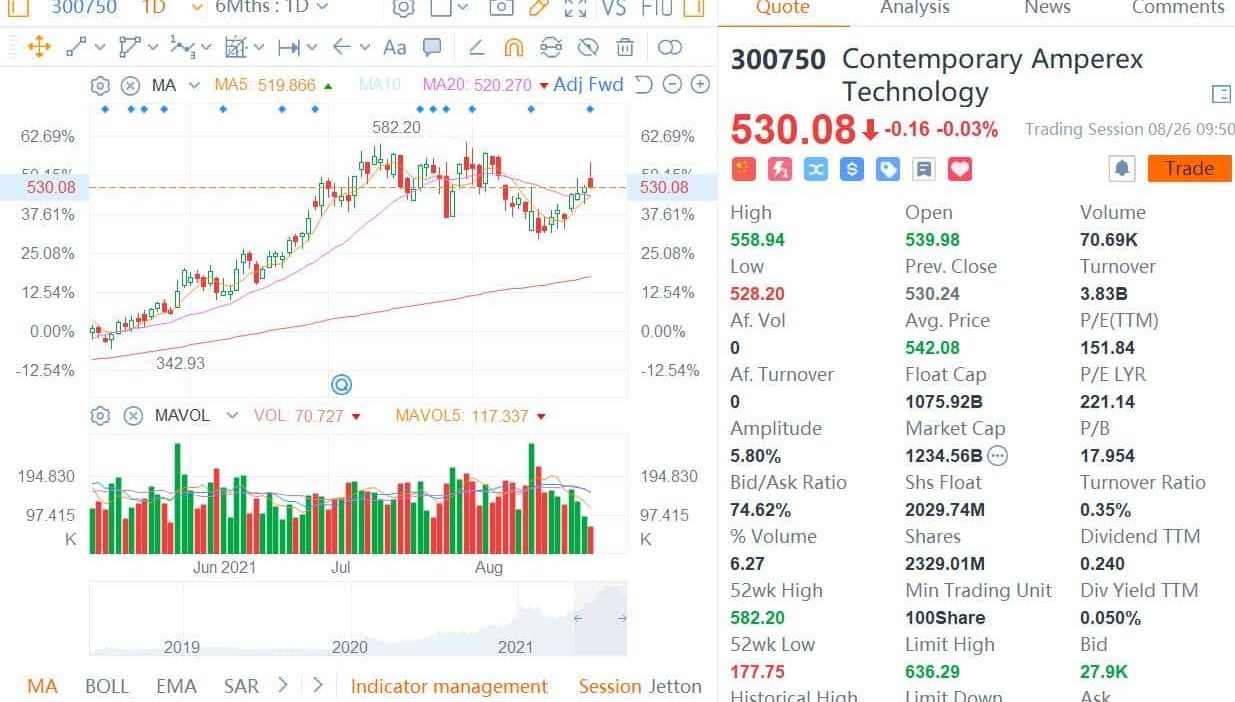Image resolution: width=1235 pixels, height=702 pixels.
Task: Click the blue Q marker on chart
Action: (x=342, y=384)
